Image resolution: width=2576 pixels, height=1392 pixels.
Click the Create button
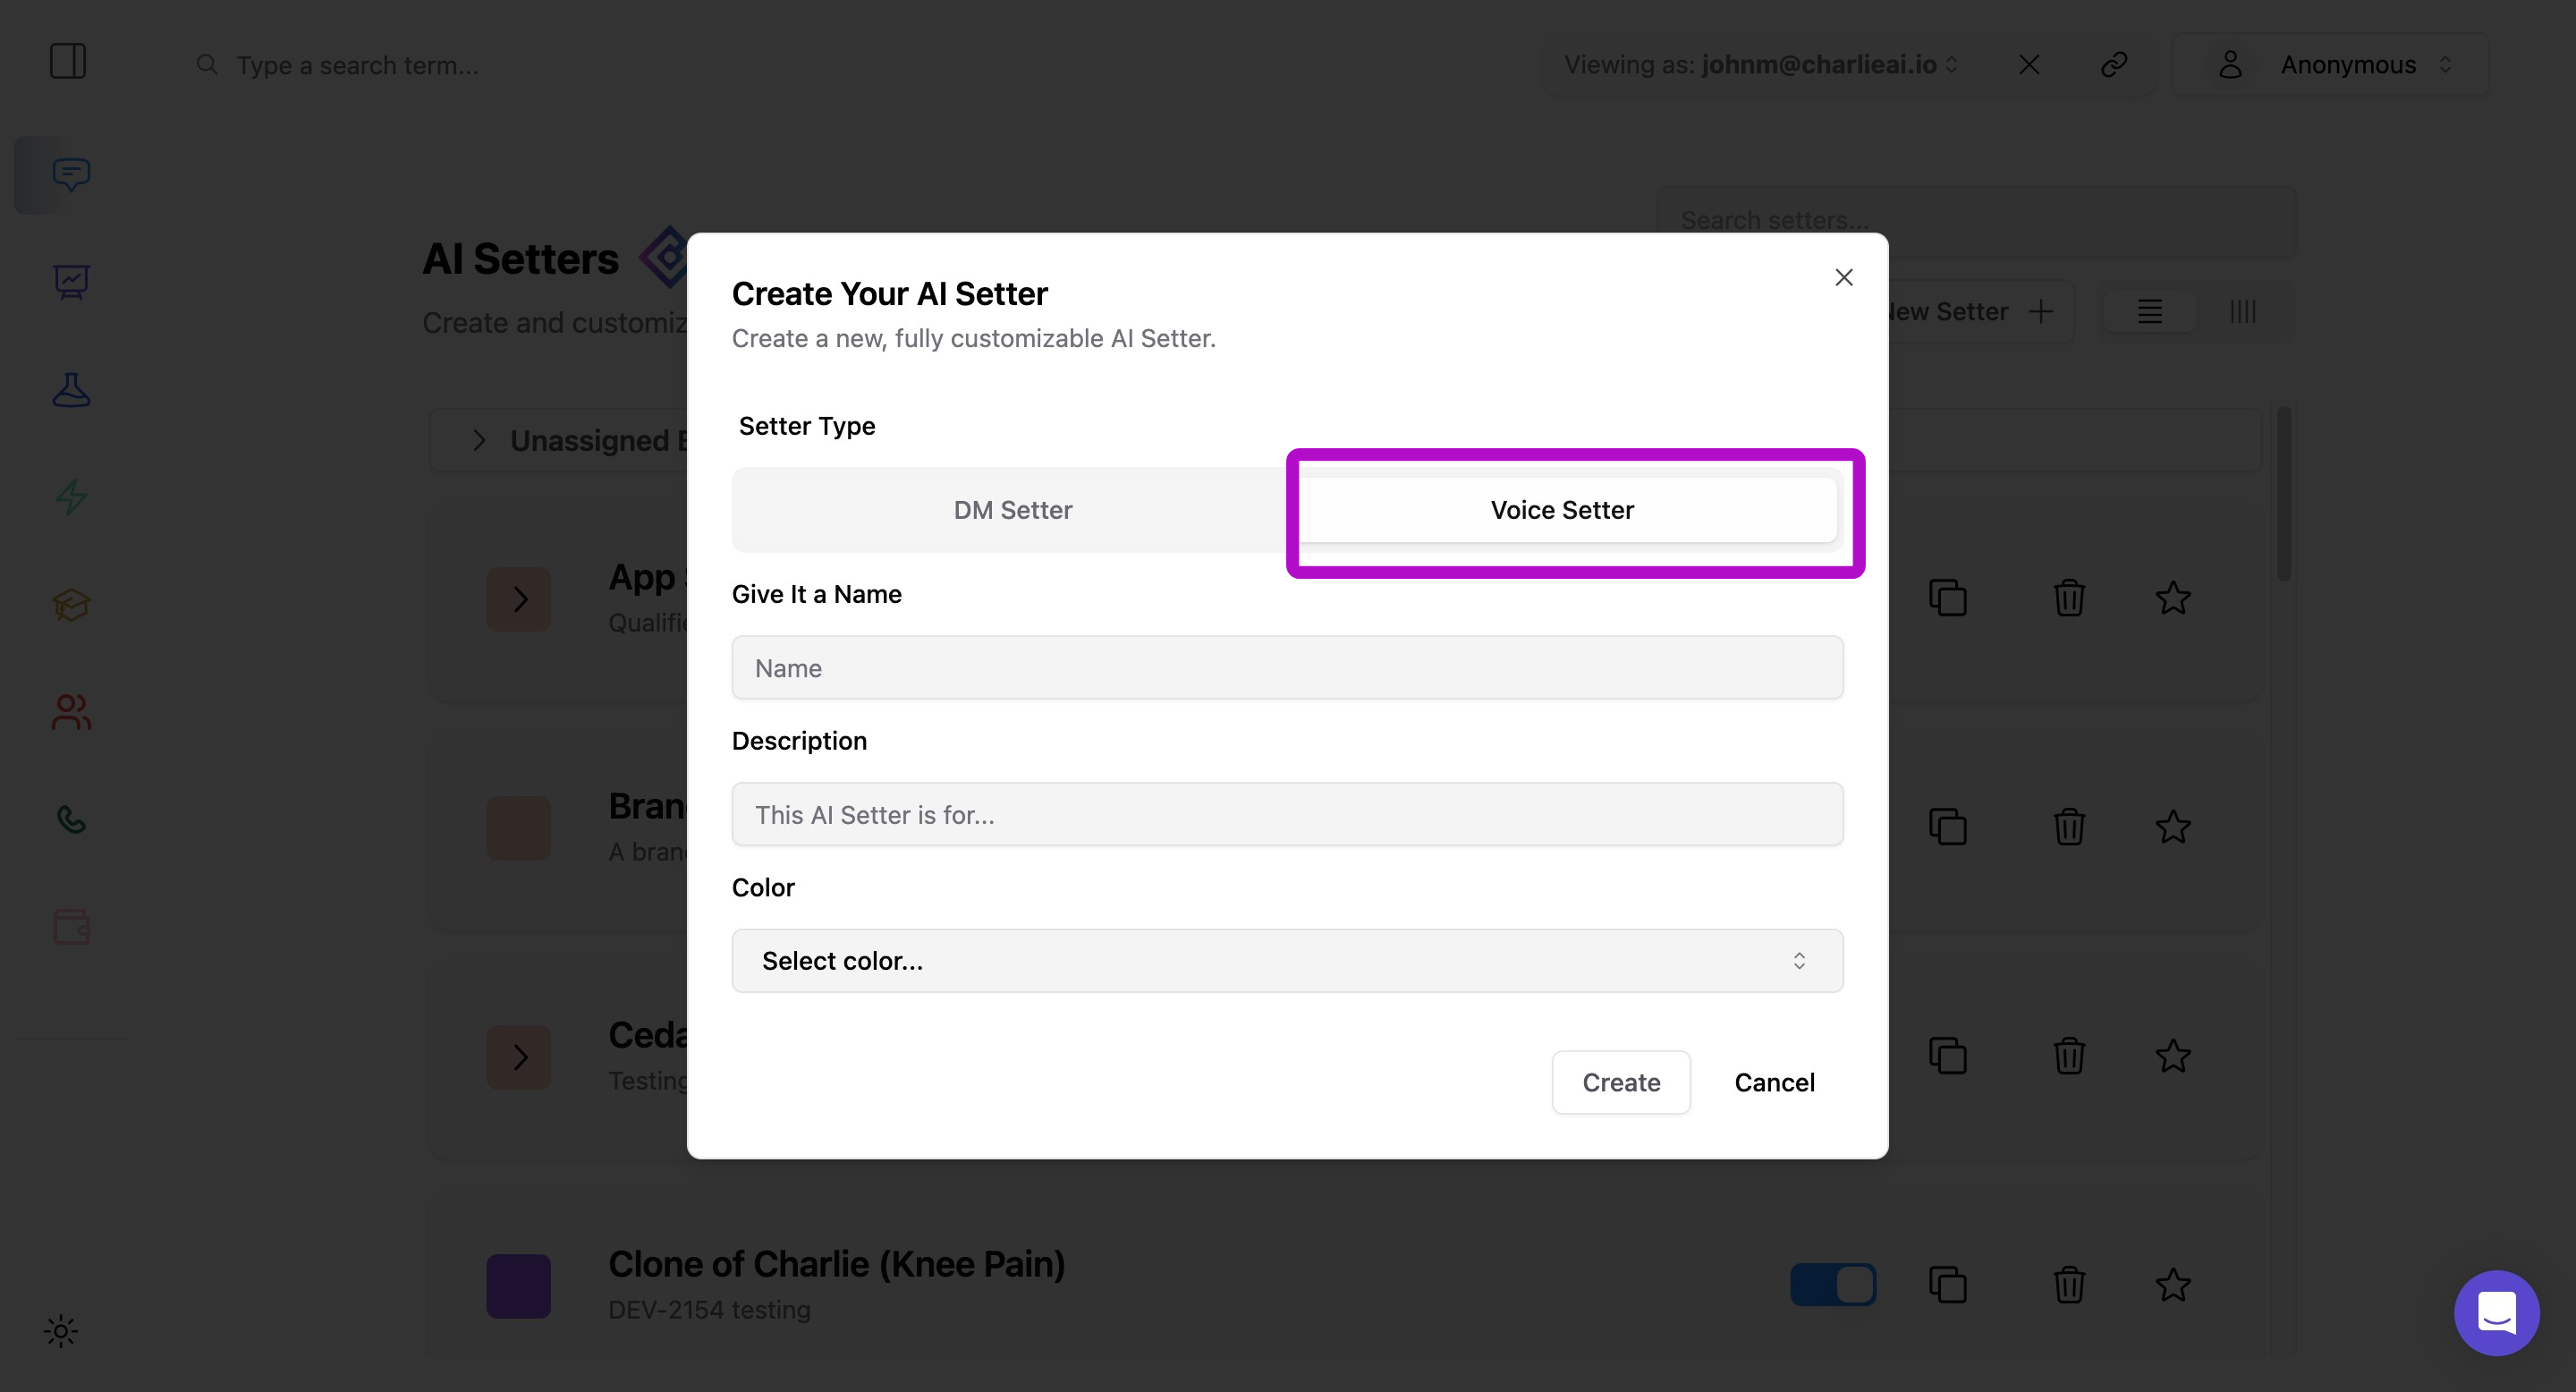click(x=1620, y=1082)
